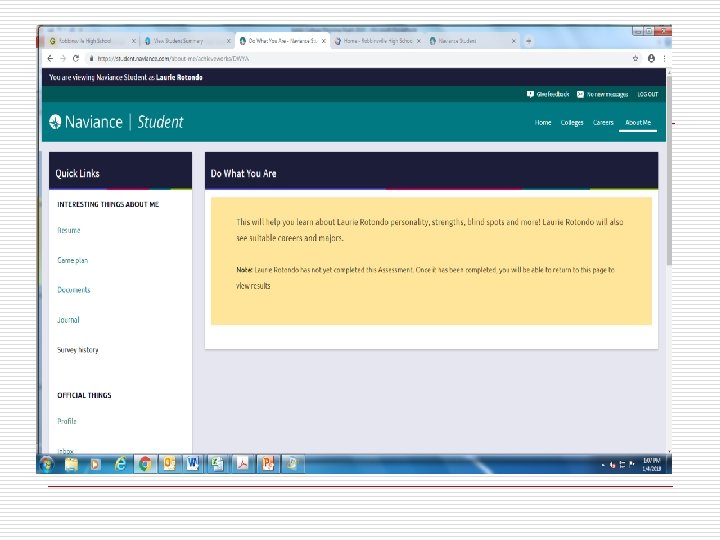Click the Naviance logo icon
The image size is (720, 540).
click(55, 122)
